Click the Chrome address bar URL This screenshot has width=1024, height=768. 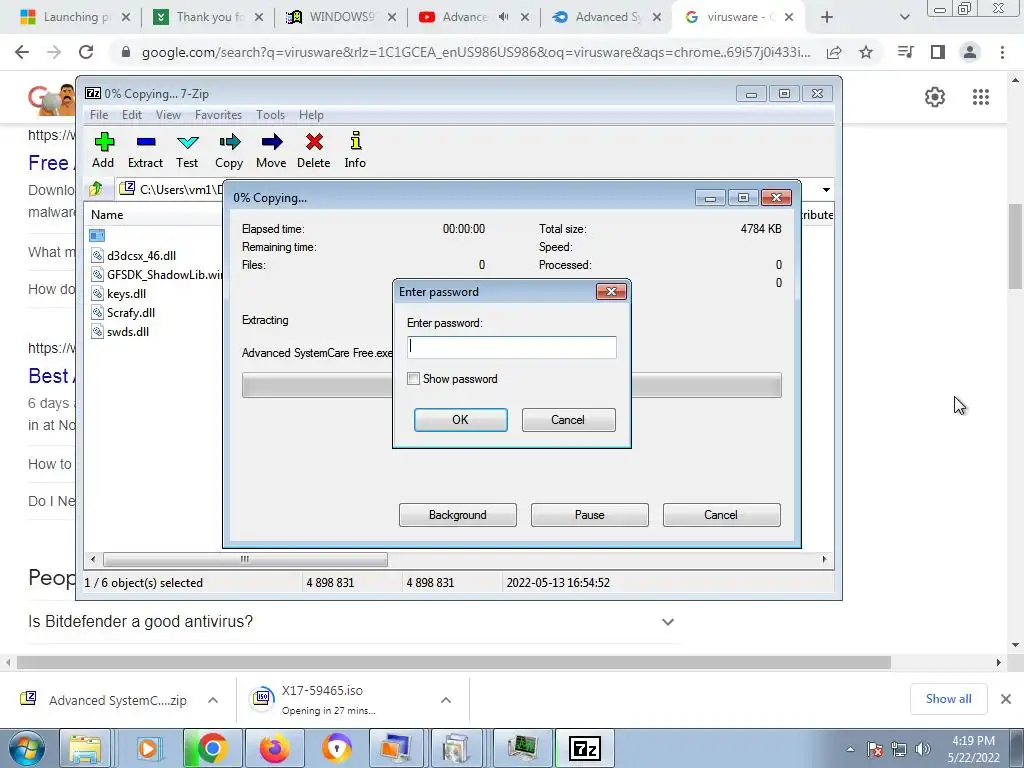[x=476, y=52]
